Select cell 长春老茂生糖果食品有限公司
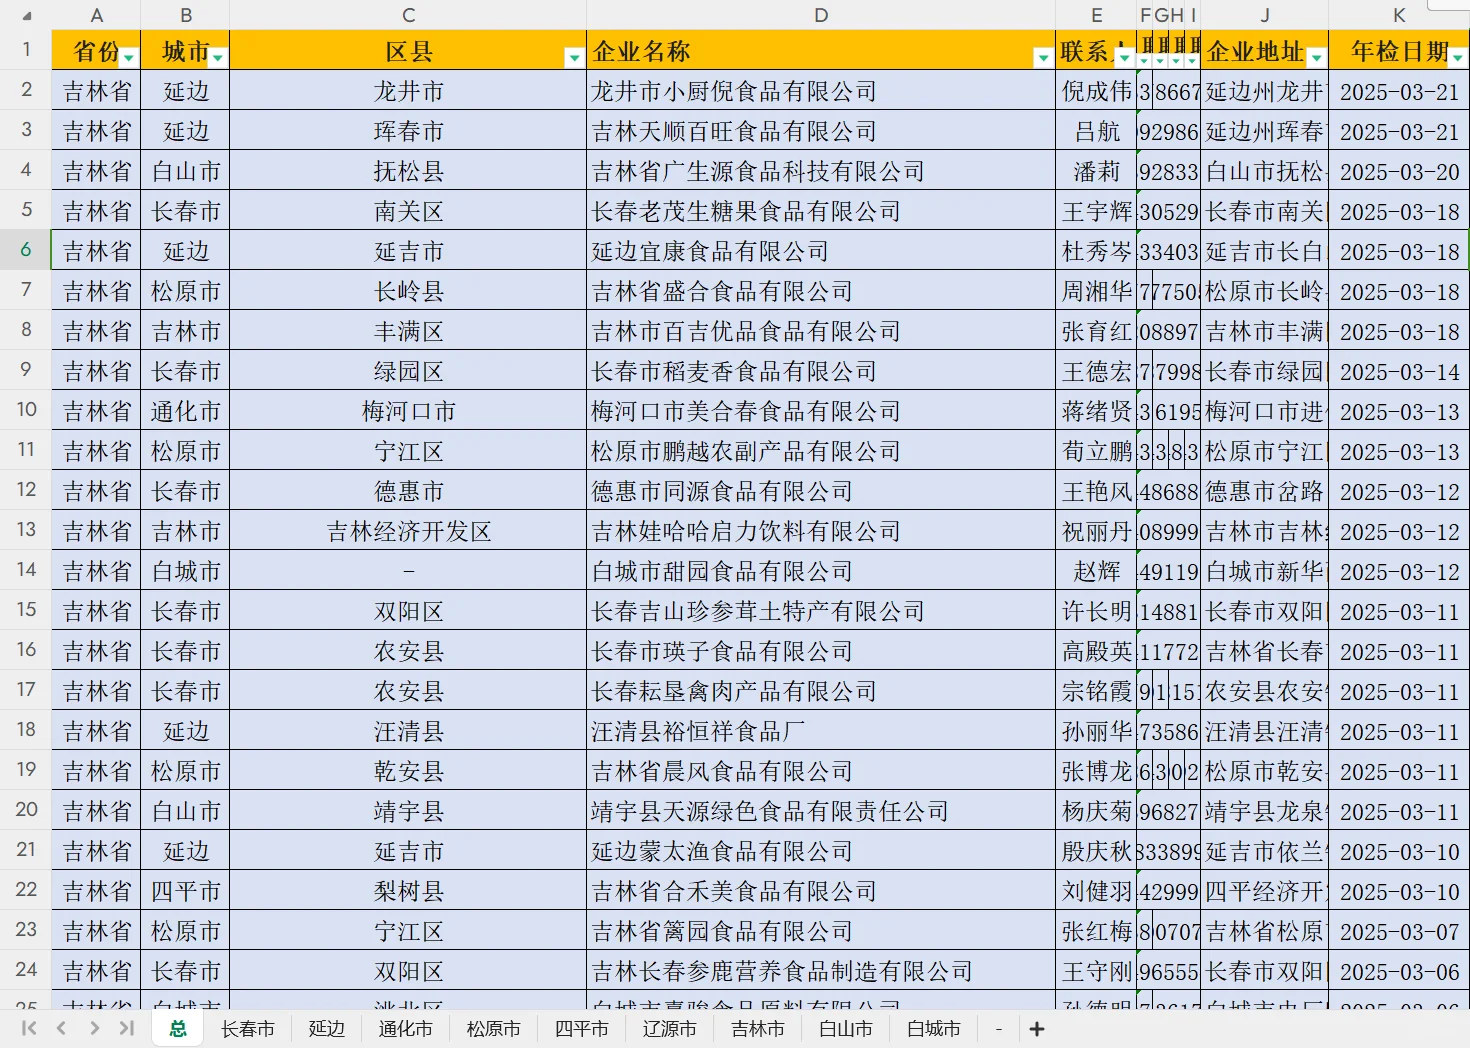This screenshot has height=1048, width=1470. pos(821,210)
